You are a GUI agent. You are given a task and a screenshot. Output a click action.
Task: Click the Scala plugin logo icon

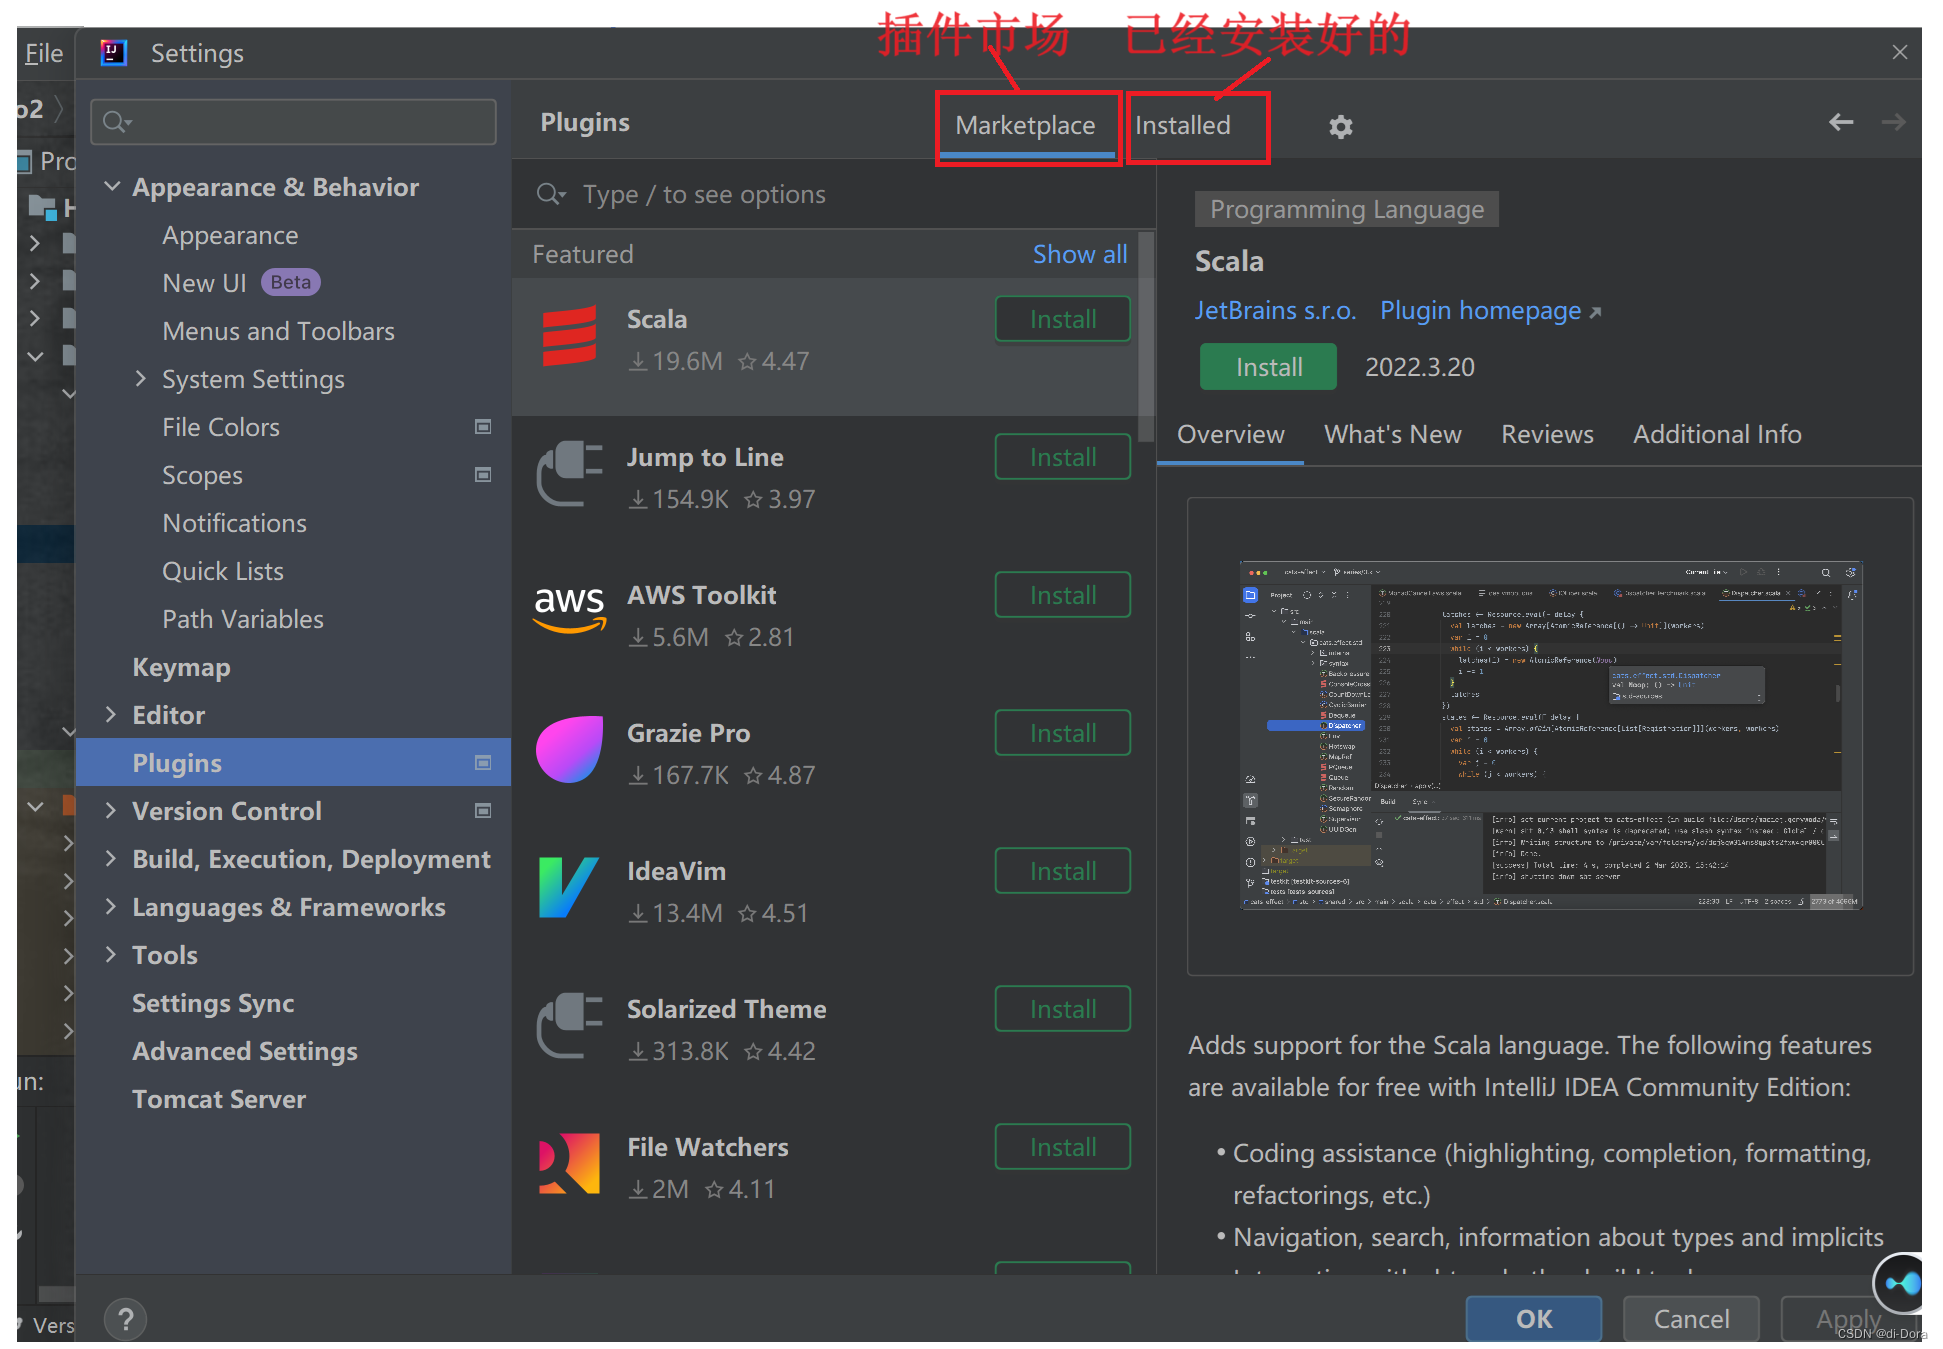pyautogui.click(x=569, y=337)
